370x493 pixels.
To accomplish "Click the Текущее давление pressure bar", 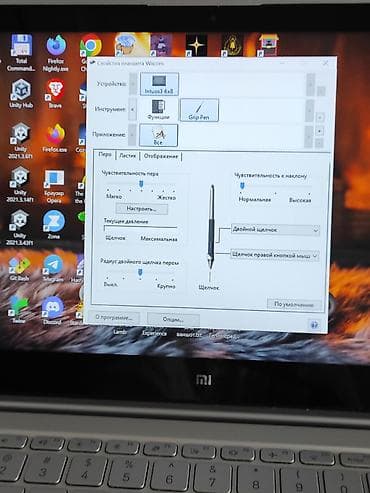I will click(x=140, y=228).
